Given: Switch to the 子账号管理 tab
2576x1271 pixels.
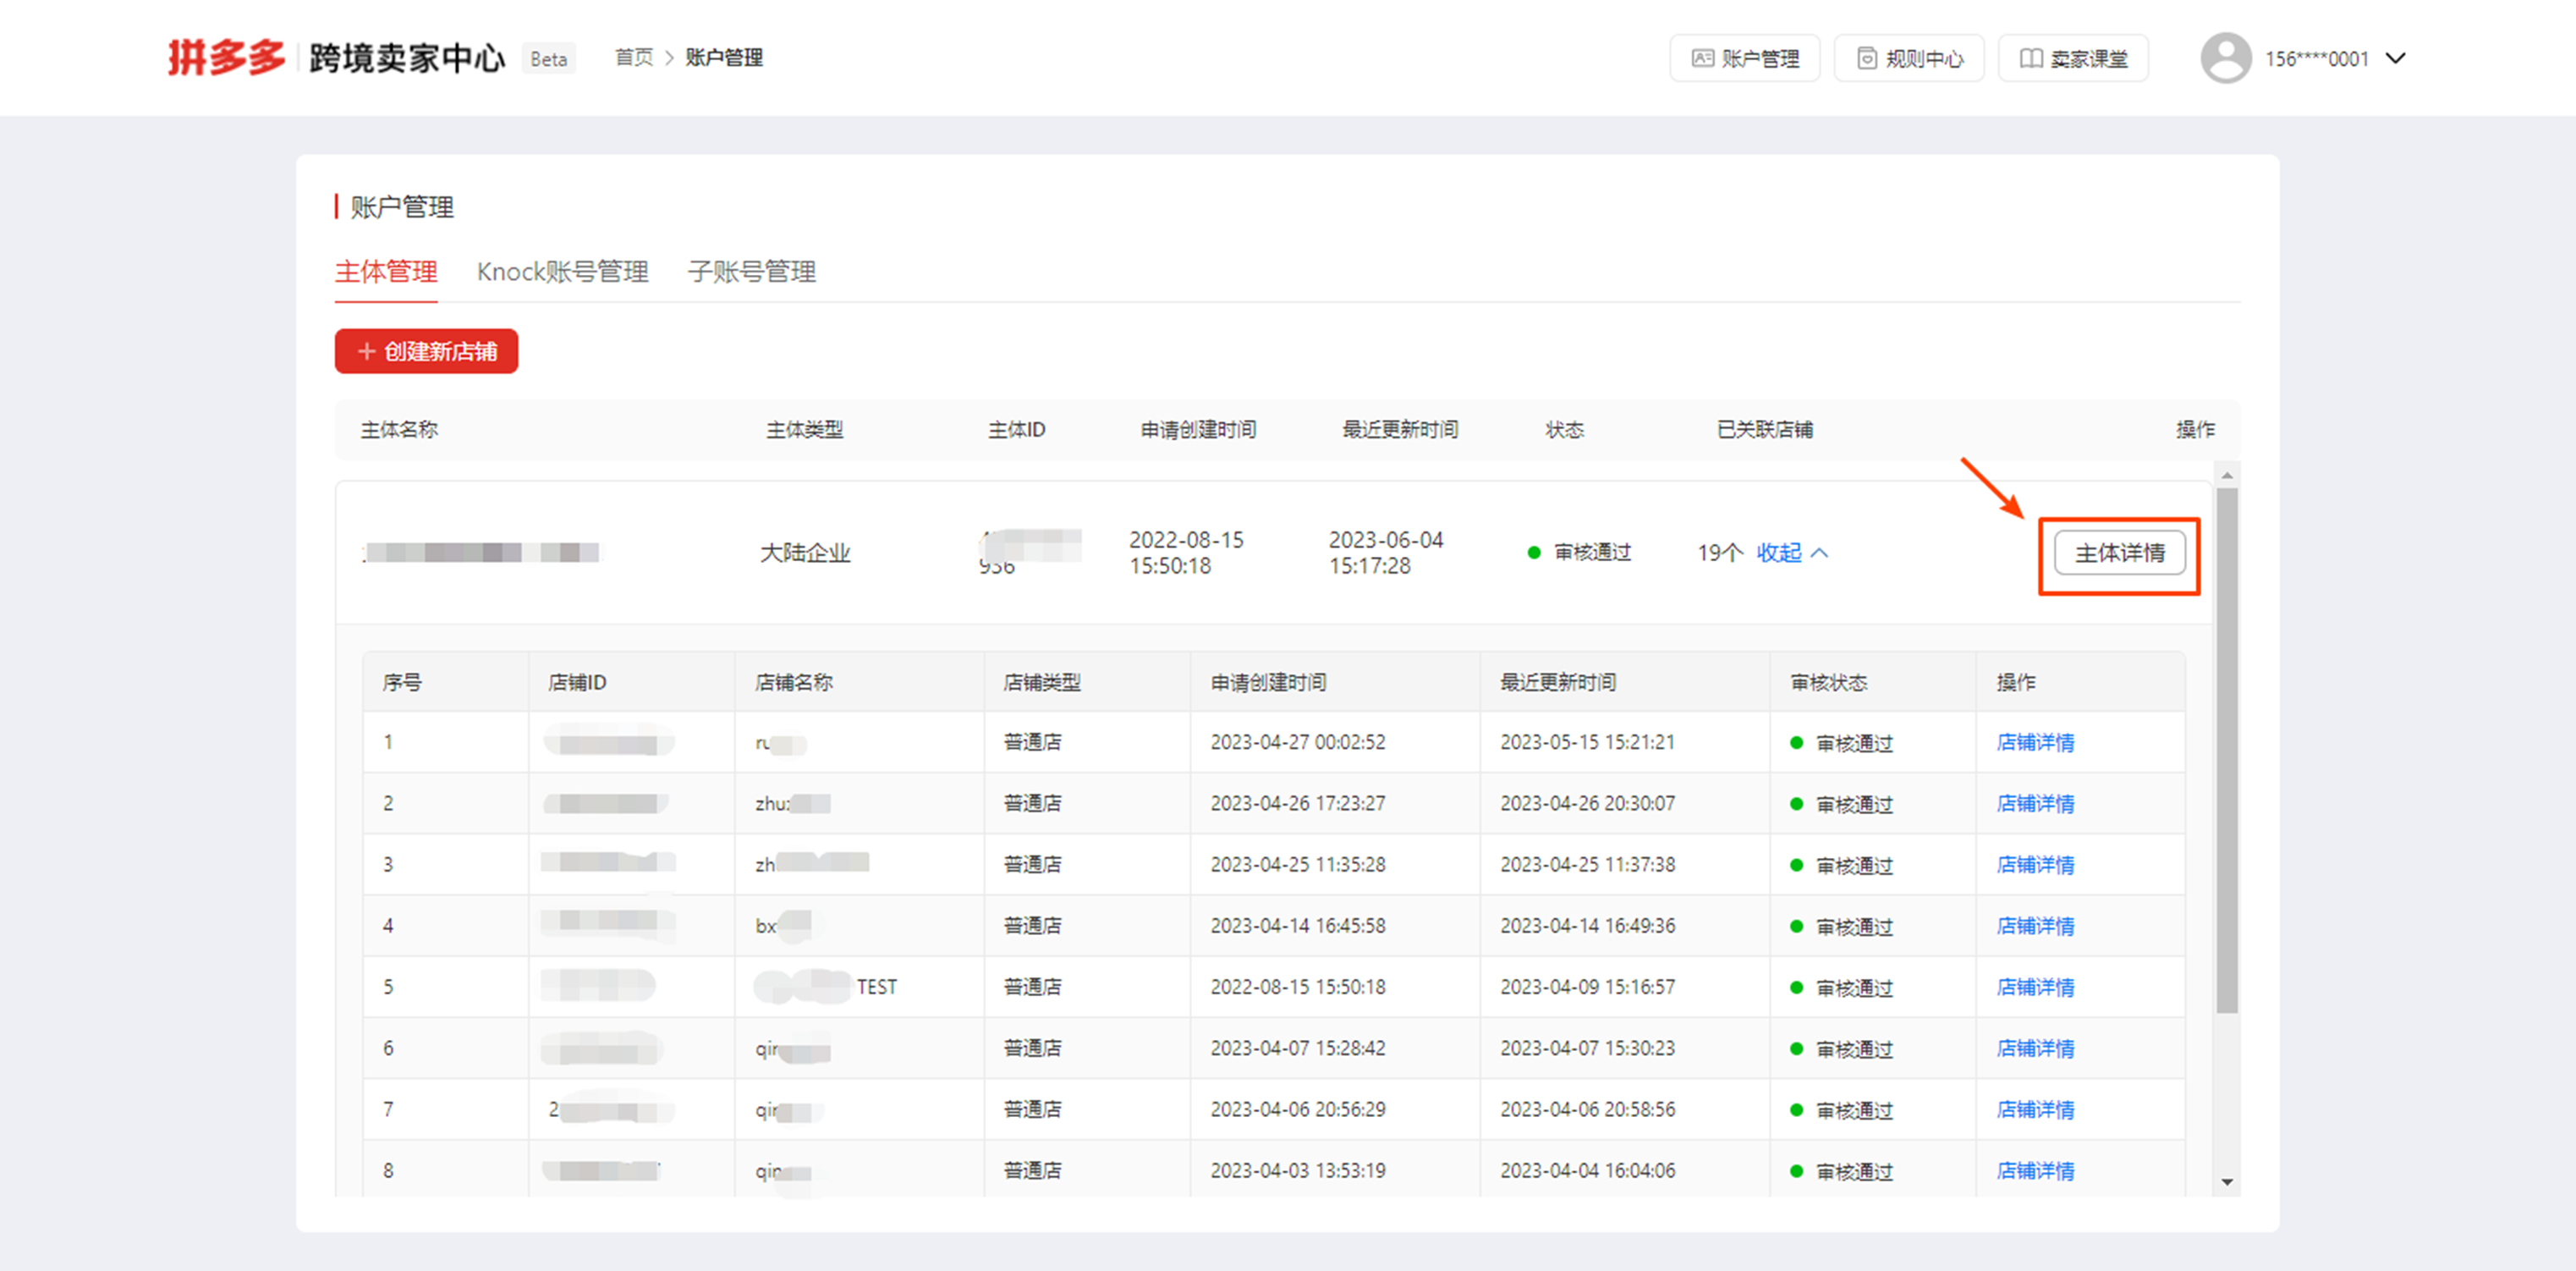Looking at the screenshot, I should (751, 271).
